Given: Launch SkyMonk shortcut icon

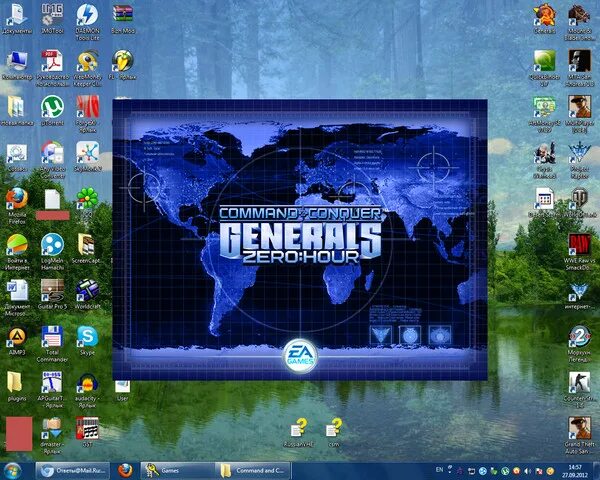Looking at the screenshot, I should [x=88, y=154].
